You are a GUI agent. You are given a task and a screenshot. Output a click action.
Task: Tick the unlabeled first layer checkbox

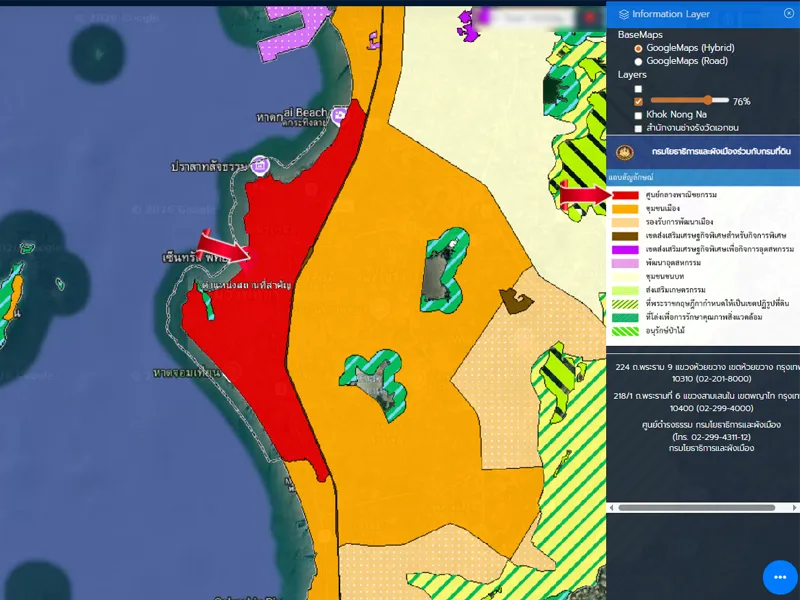click(638, 88)
